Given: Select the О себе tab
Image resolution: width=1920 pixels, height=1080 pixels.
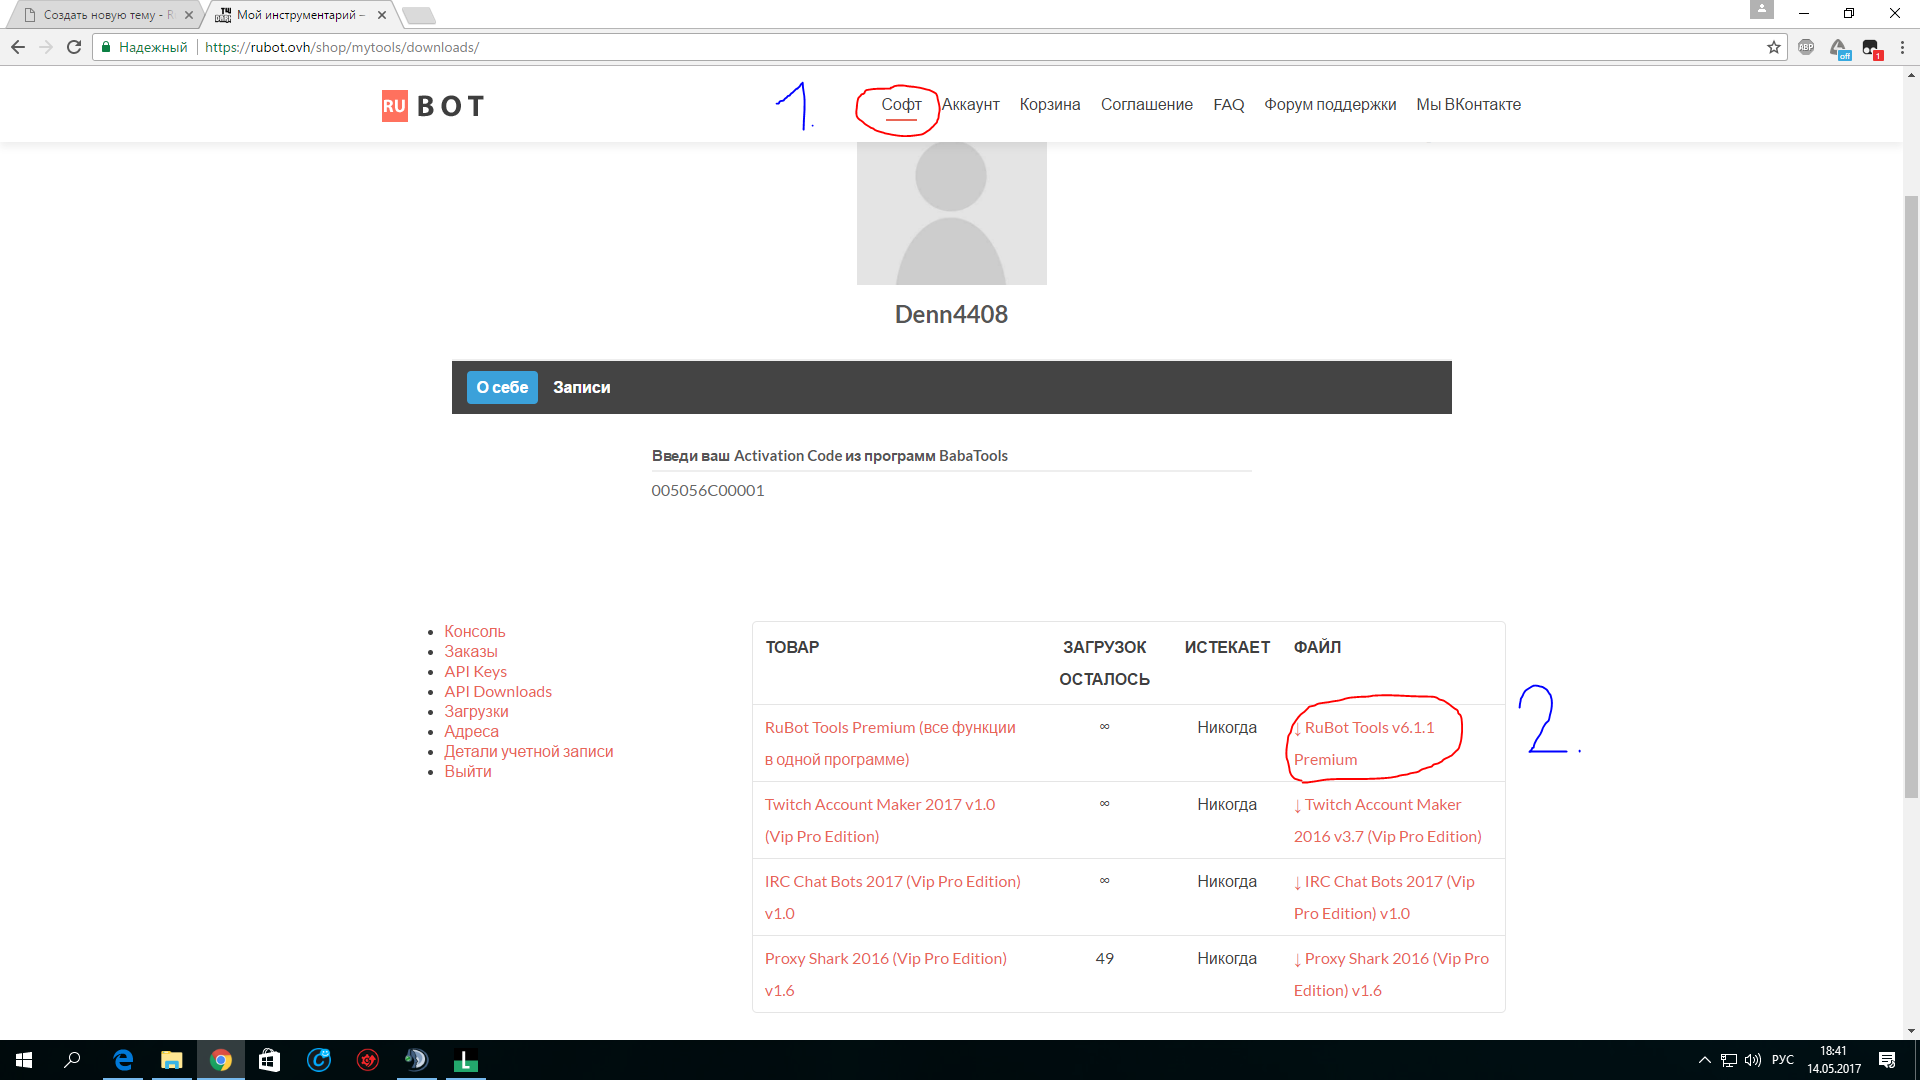Looking at the screenshot, I should click(x=502, y=387).
